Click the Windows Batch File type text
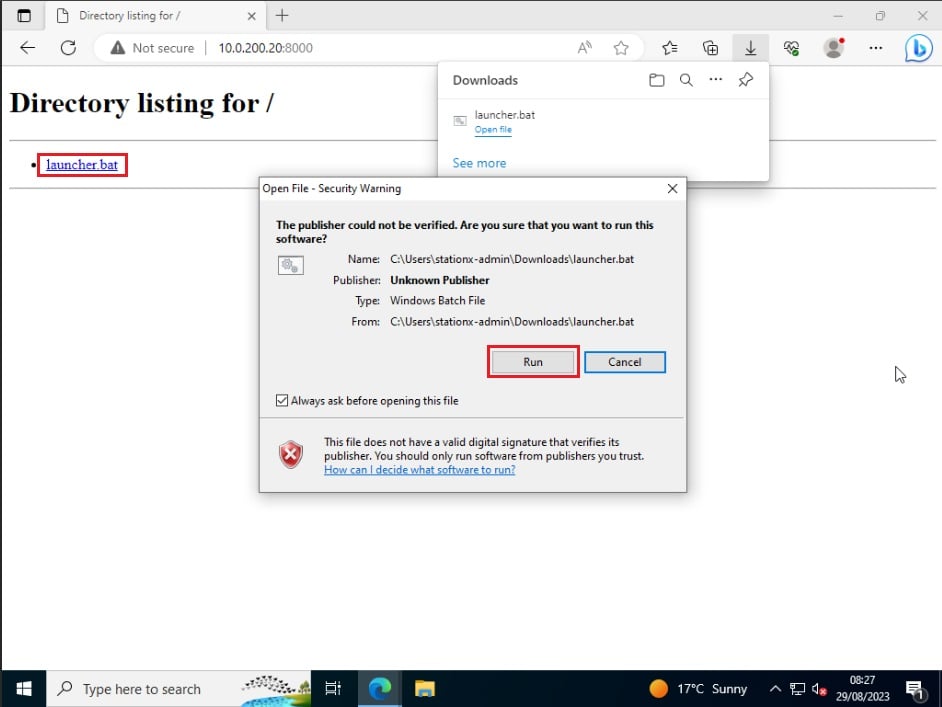942x707 pixels. tap(437, 300)
